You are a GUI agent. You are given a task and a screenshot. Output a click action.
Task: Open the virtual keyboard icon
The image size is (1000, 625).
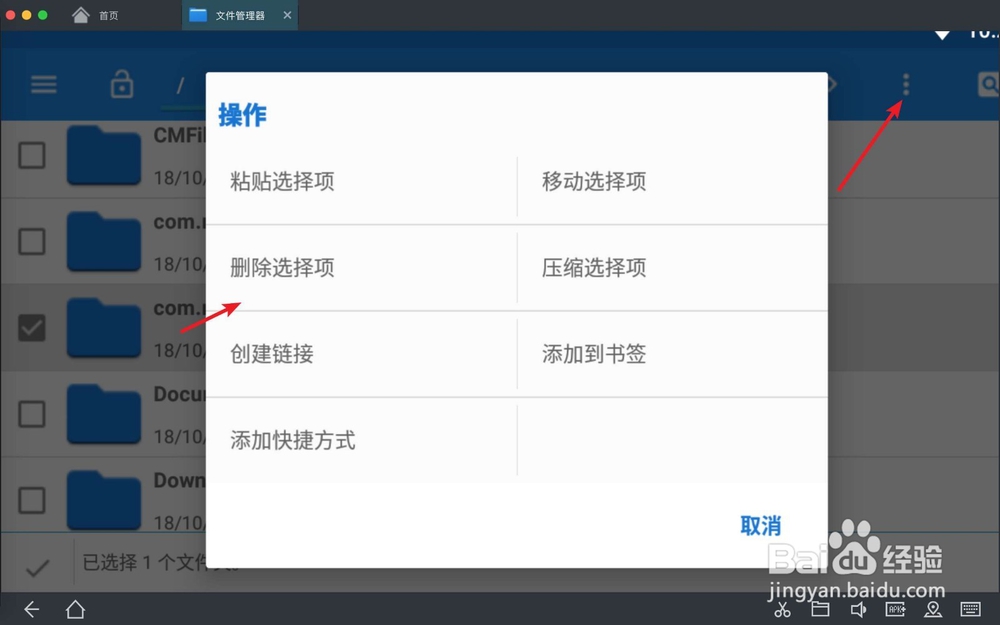click(969, 608)
